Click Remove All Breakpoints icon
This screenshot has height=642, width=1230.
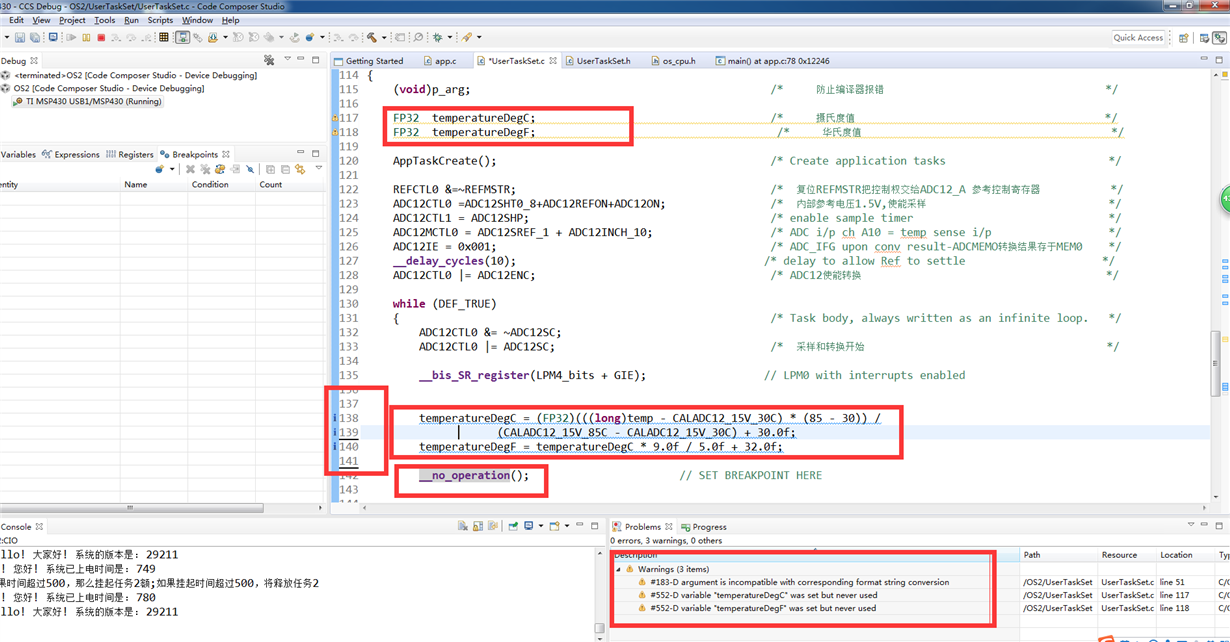pos(205,169)
